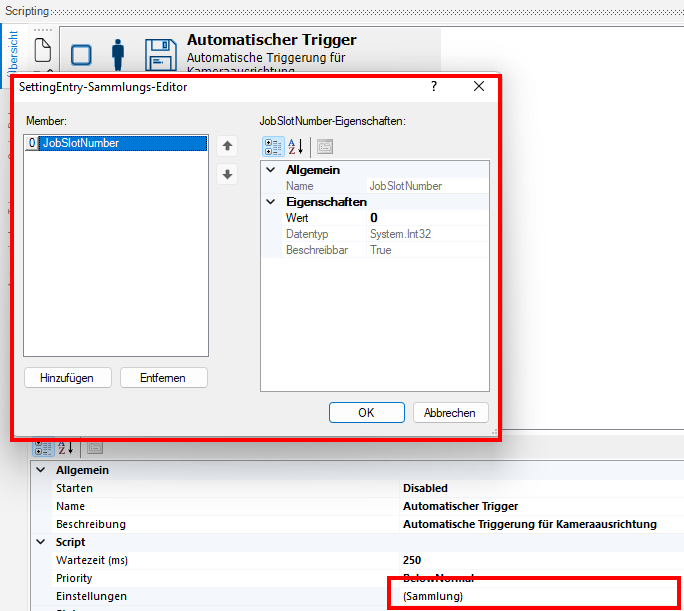Collapse the Eigenschaften category in the dialog

[x=270, y=202]
